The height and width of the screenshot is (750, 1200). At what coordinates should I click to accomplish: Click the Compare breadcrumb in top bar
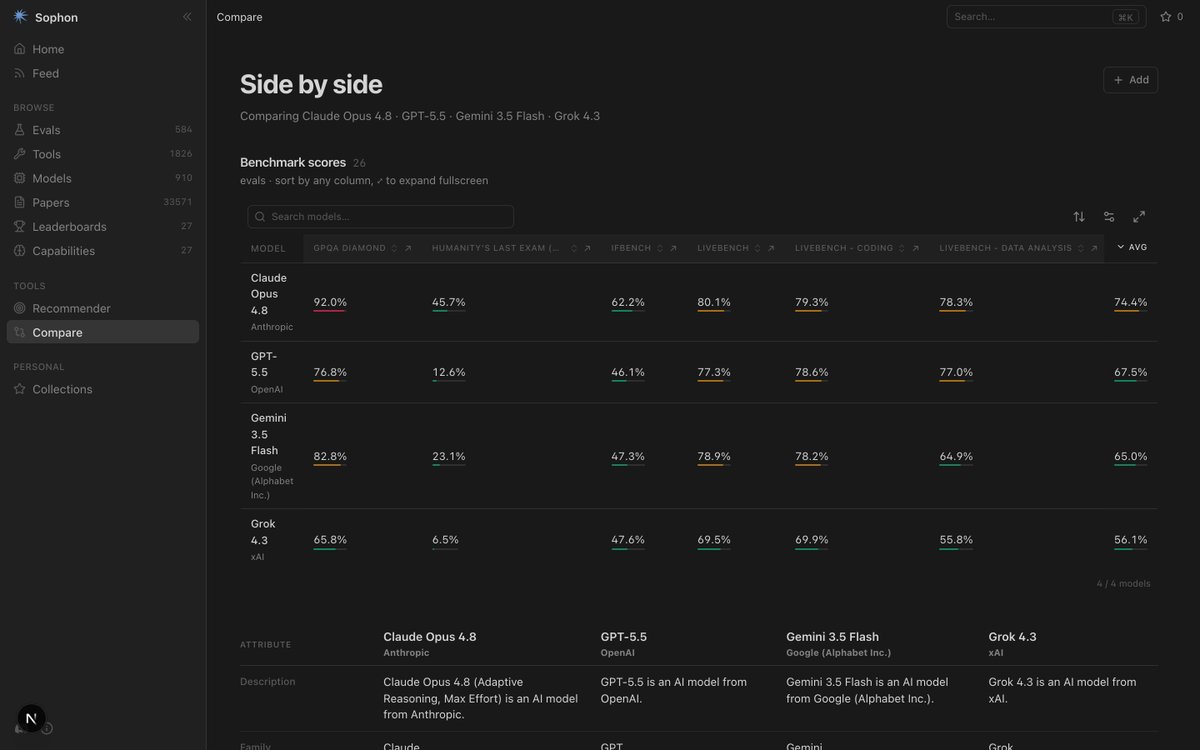coord(239,17)
